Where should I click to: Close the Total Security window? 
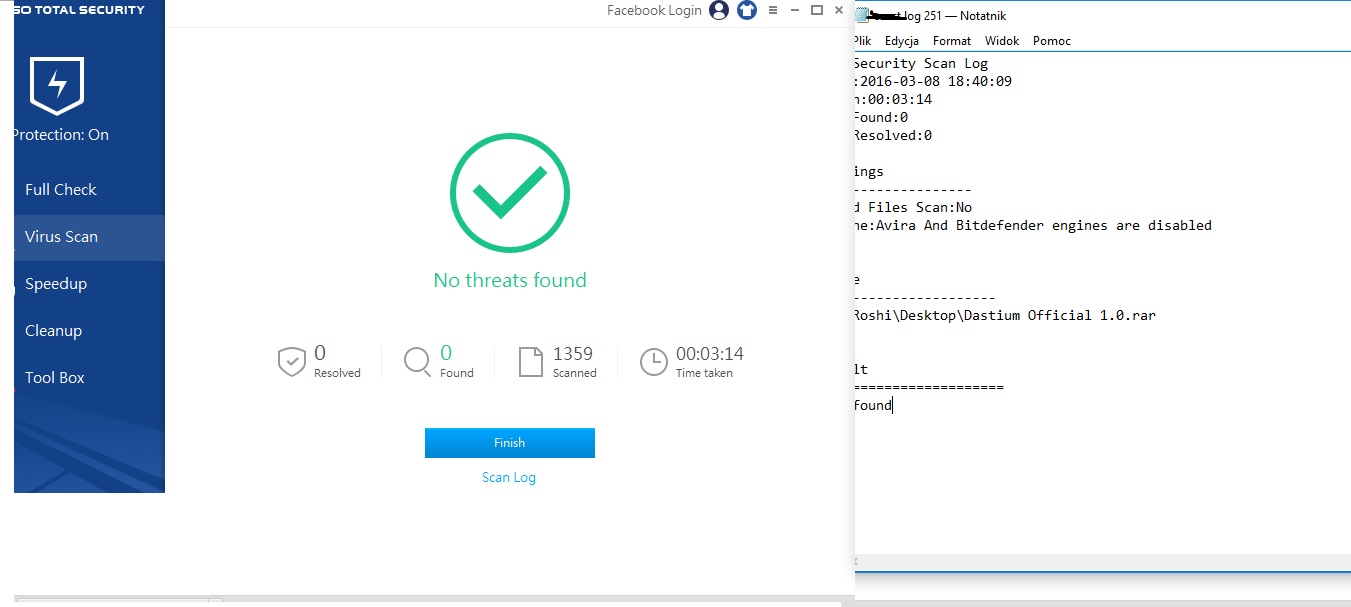(x=839, y=10)
